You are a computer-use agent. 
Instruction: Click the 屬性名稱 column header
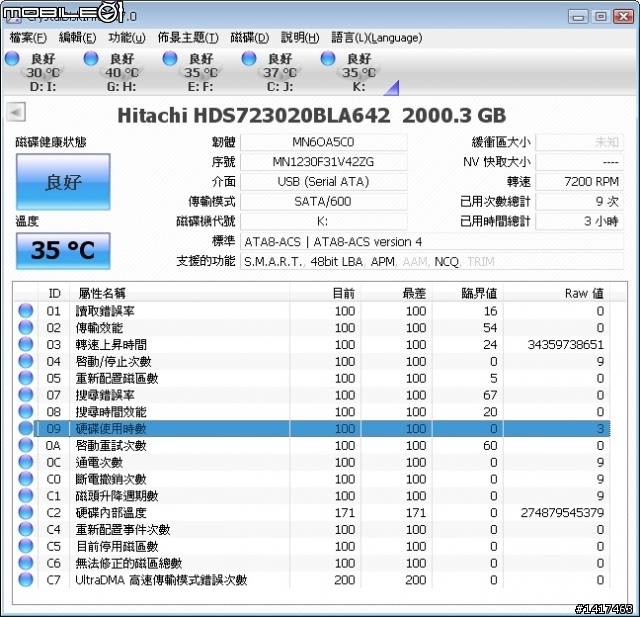tap(180, 293)
